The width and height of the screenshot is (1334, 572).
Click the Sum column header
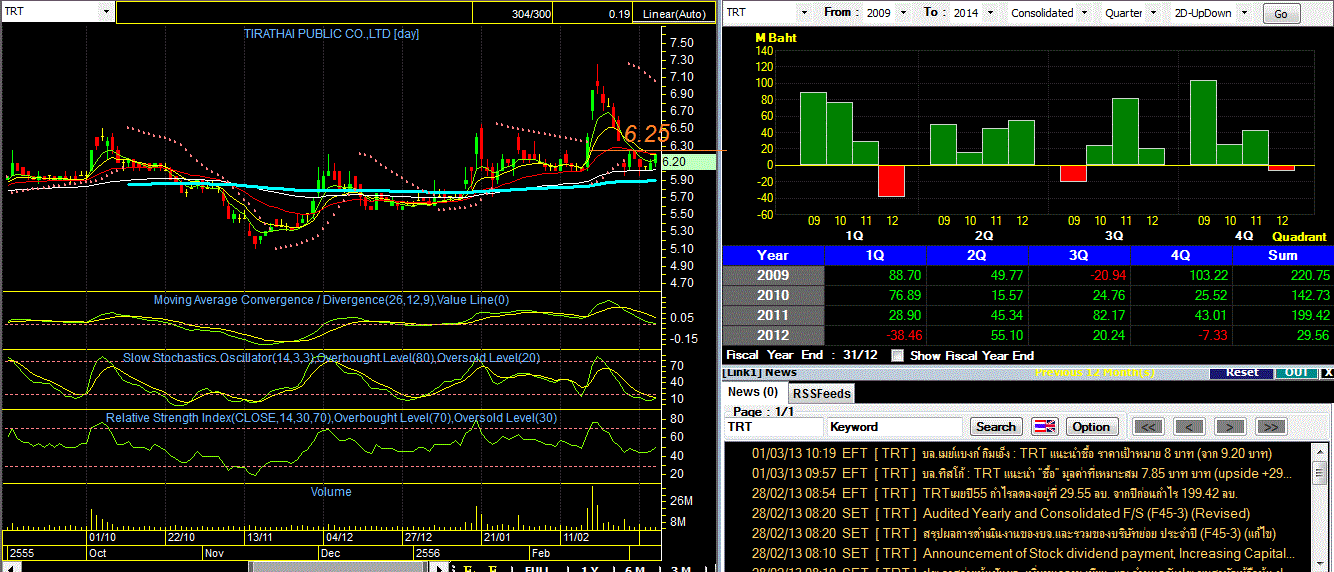click(1283, 255)
